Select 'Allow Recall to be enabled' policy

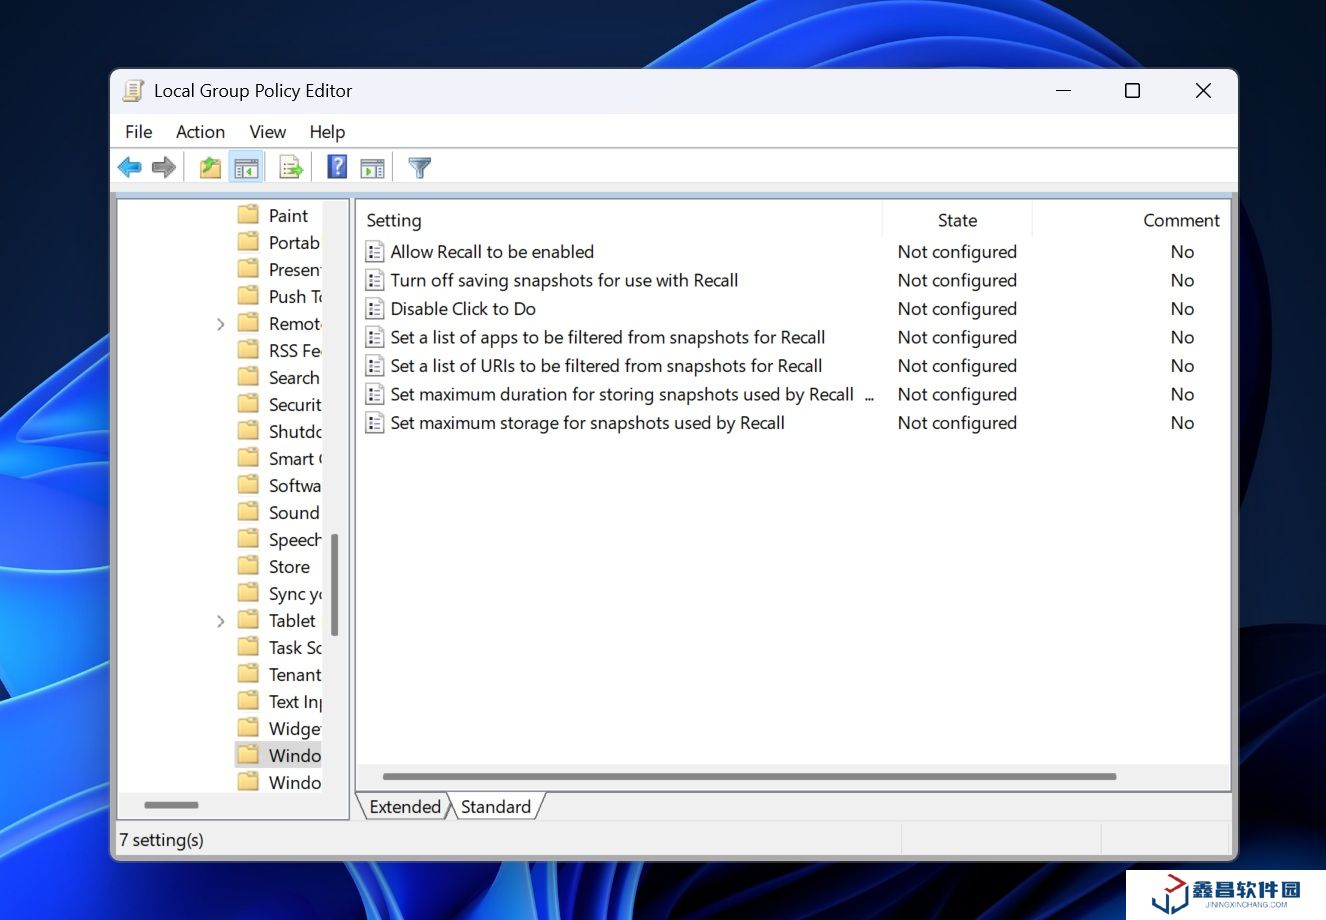[x=492, y=252]
